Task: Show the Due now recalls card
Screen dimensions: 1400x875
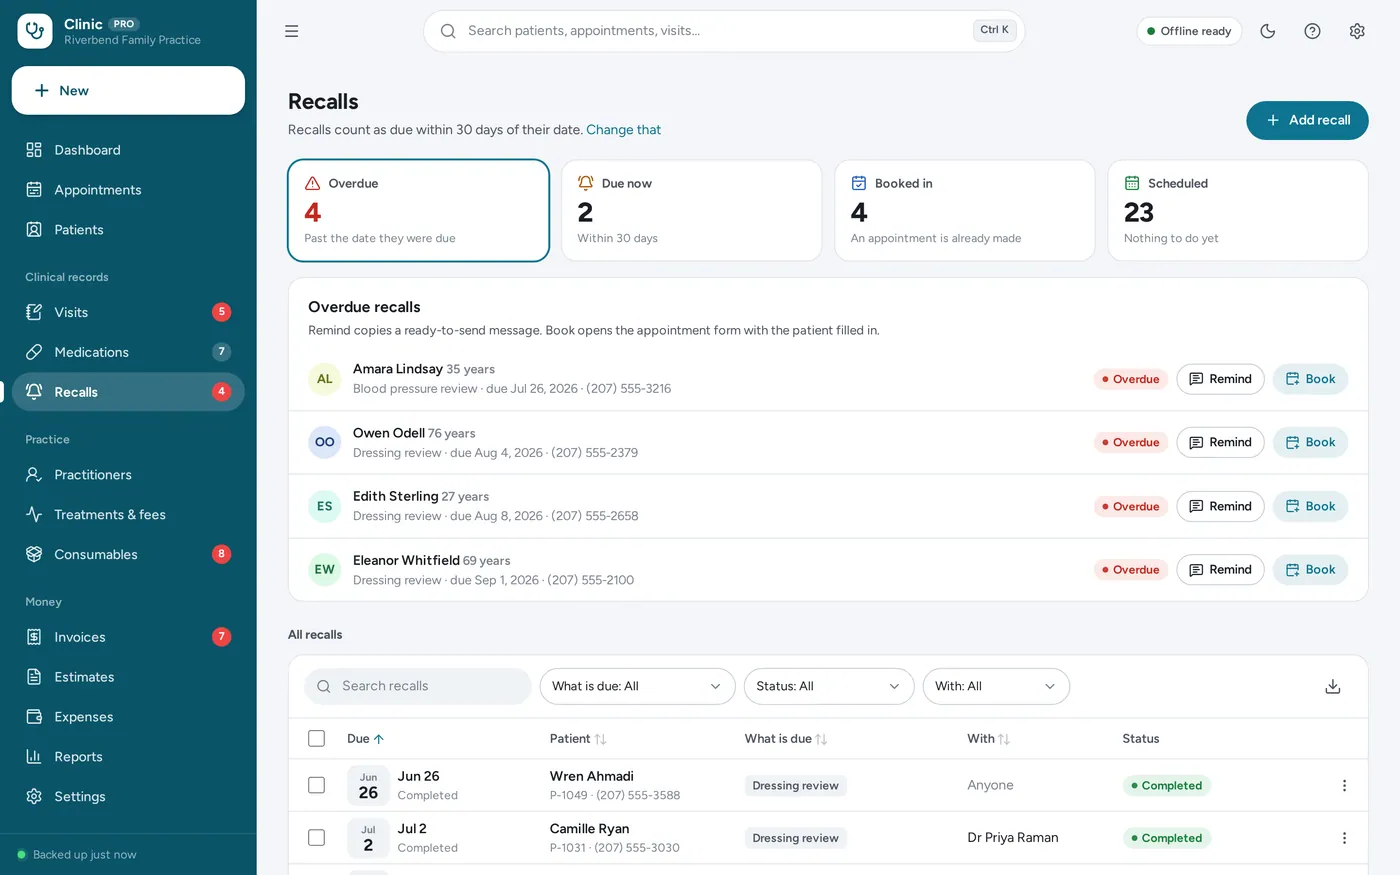Action: (691, 211)
